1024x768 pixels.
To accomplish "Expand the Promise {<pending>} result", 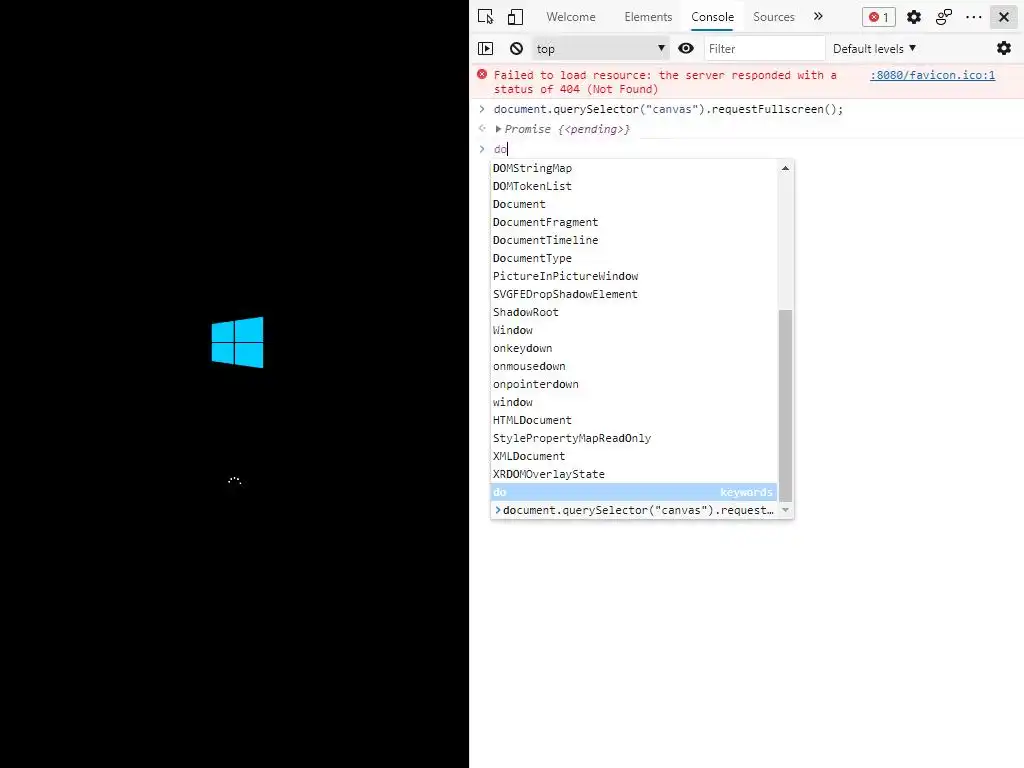I will [498, 129].
